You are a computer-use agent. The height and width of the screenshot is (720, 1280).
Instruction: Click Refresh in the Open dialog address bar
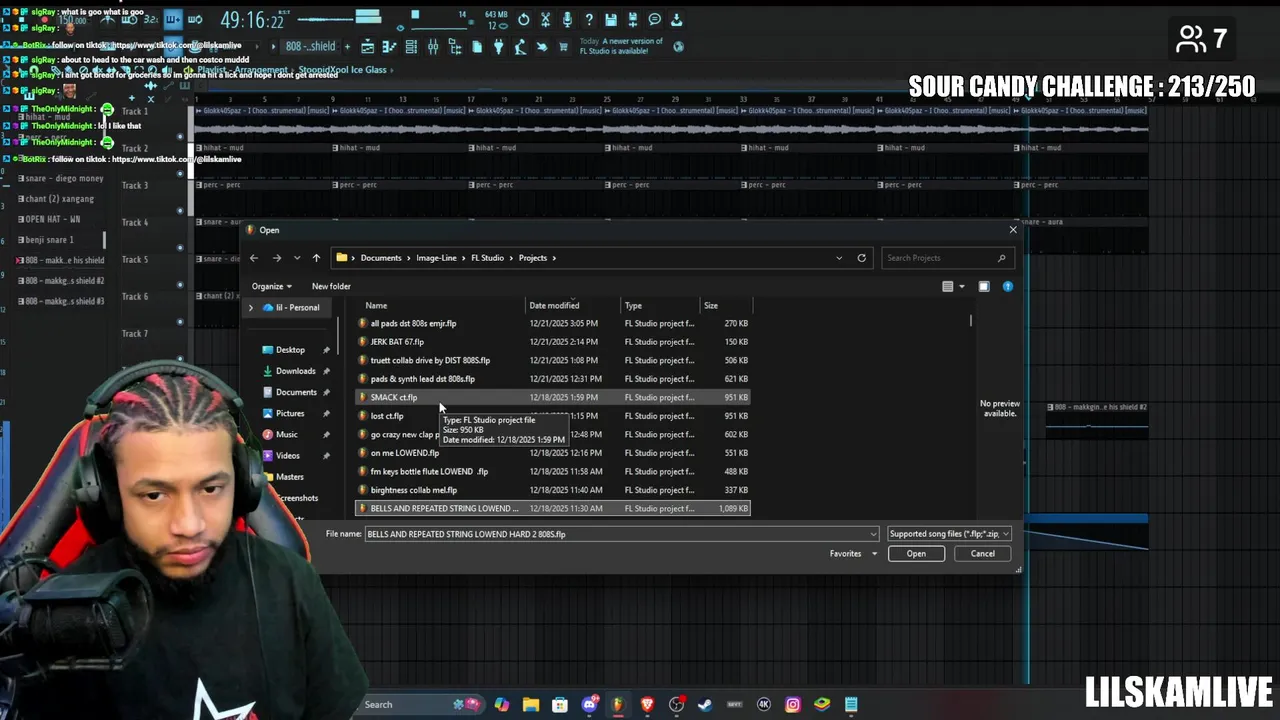click(861, 258)
